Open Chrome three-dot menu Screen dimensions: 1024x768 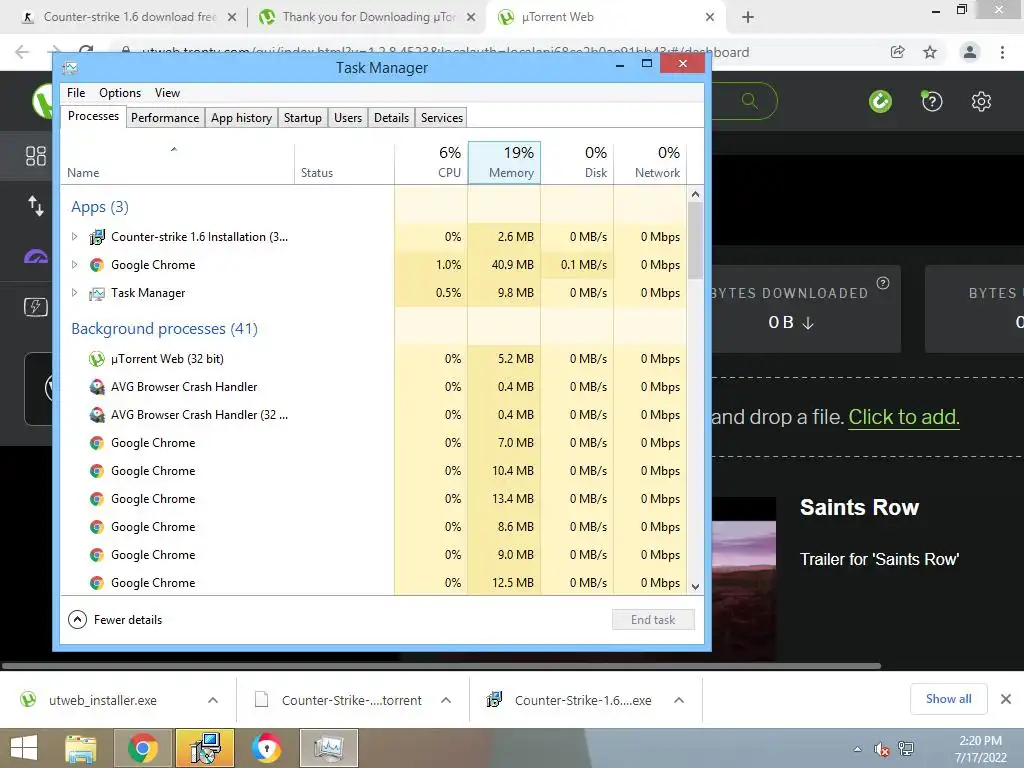(x=1002, y=52)
